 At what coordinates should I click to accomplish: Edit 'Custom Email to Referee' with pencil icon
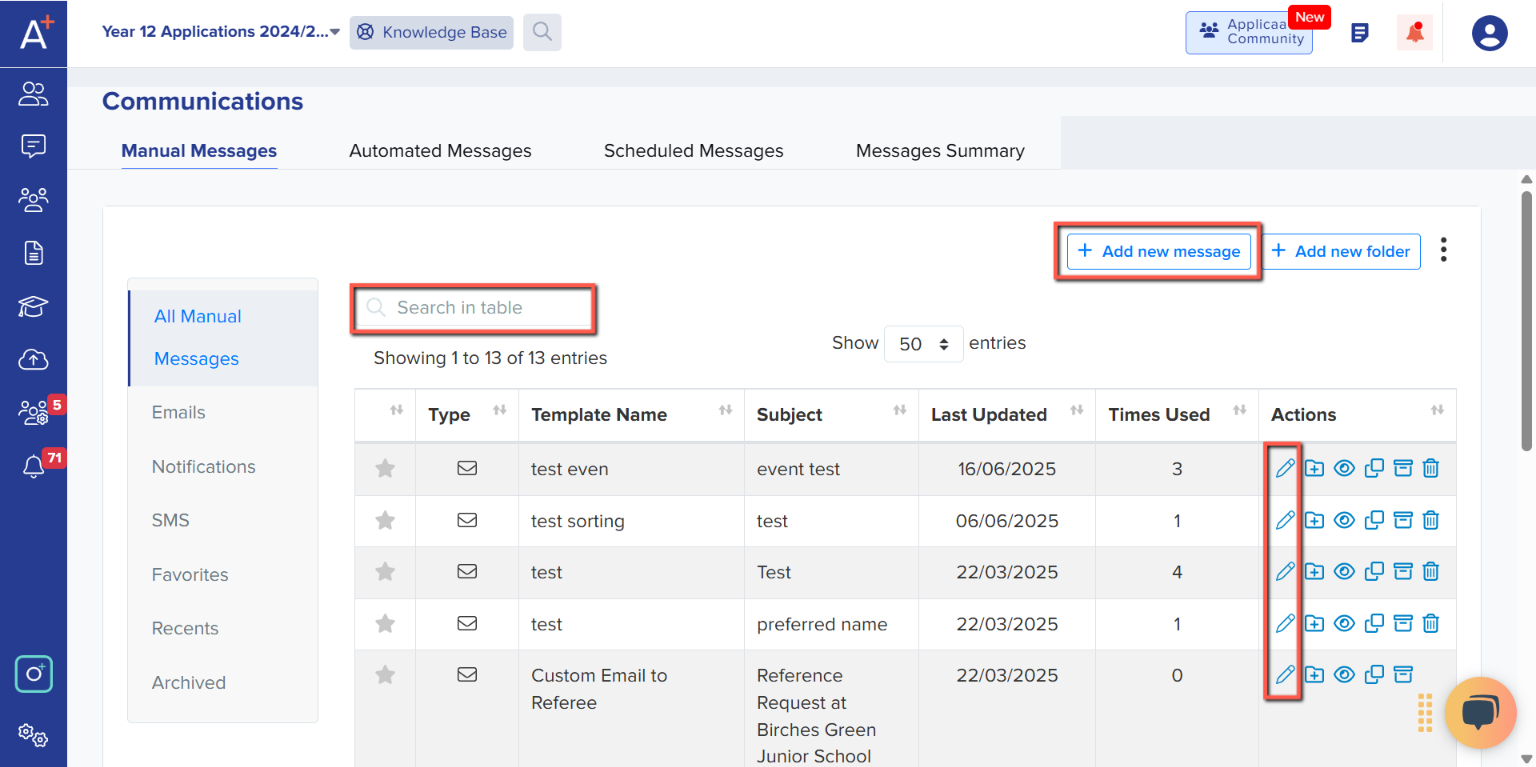point(1285,675)
